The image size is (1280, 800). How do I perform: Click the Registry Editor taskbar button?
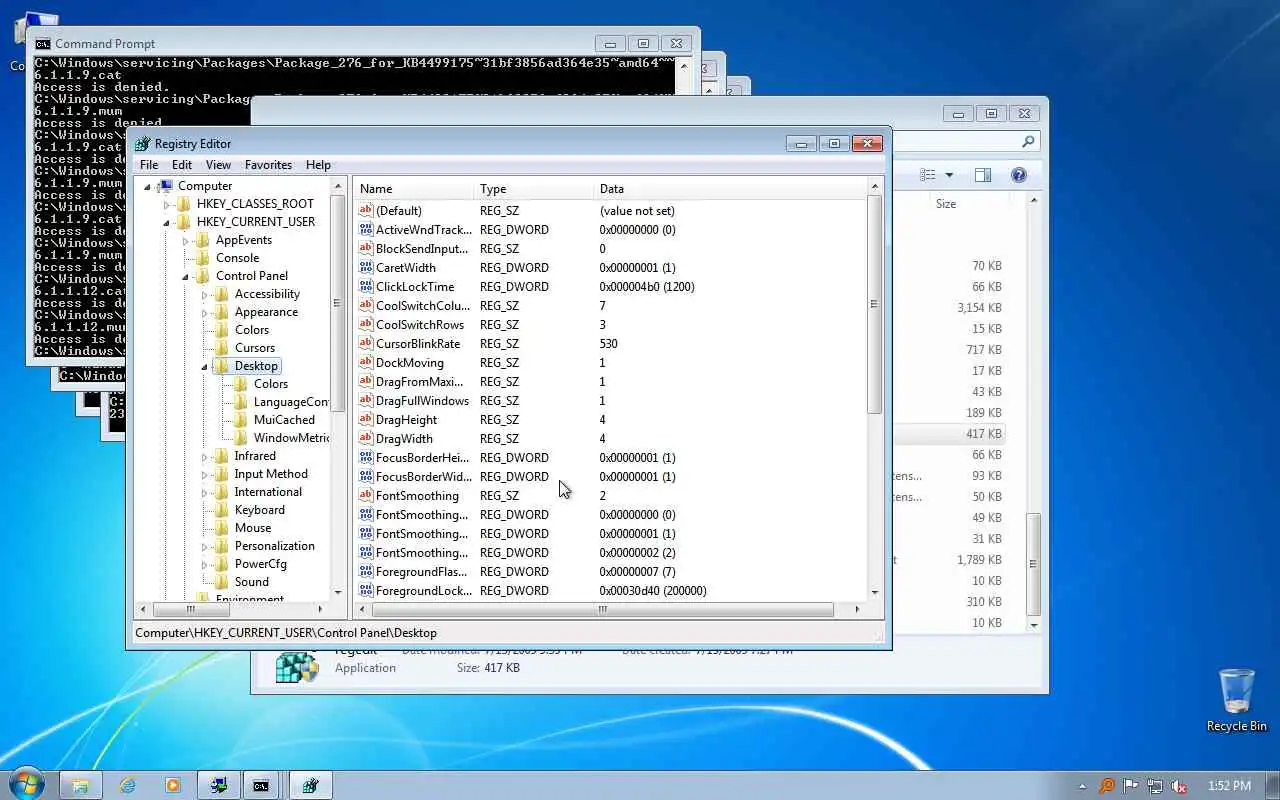tap(310, 786)
